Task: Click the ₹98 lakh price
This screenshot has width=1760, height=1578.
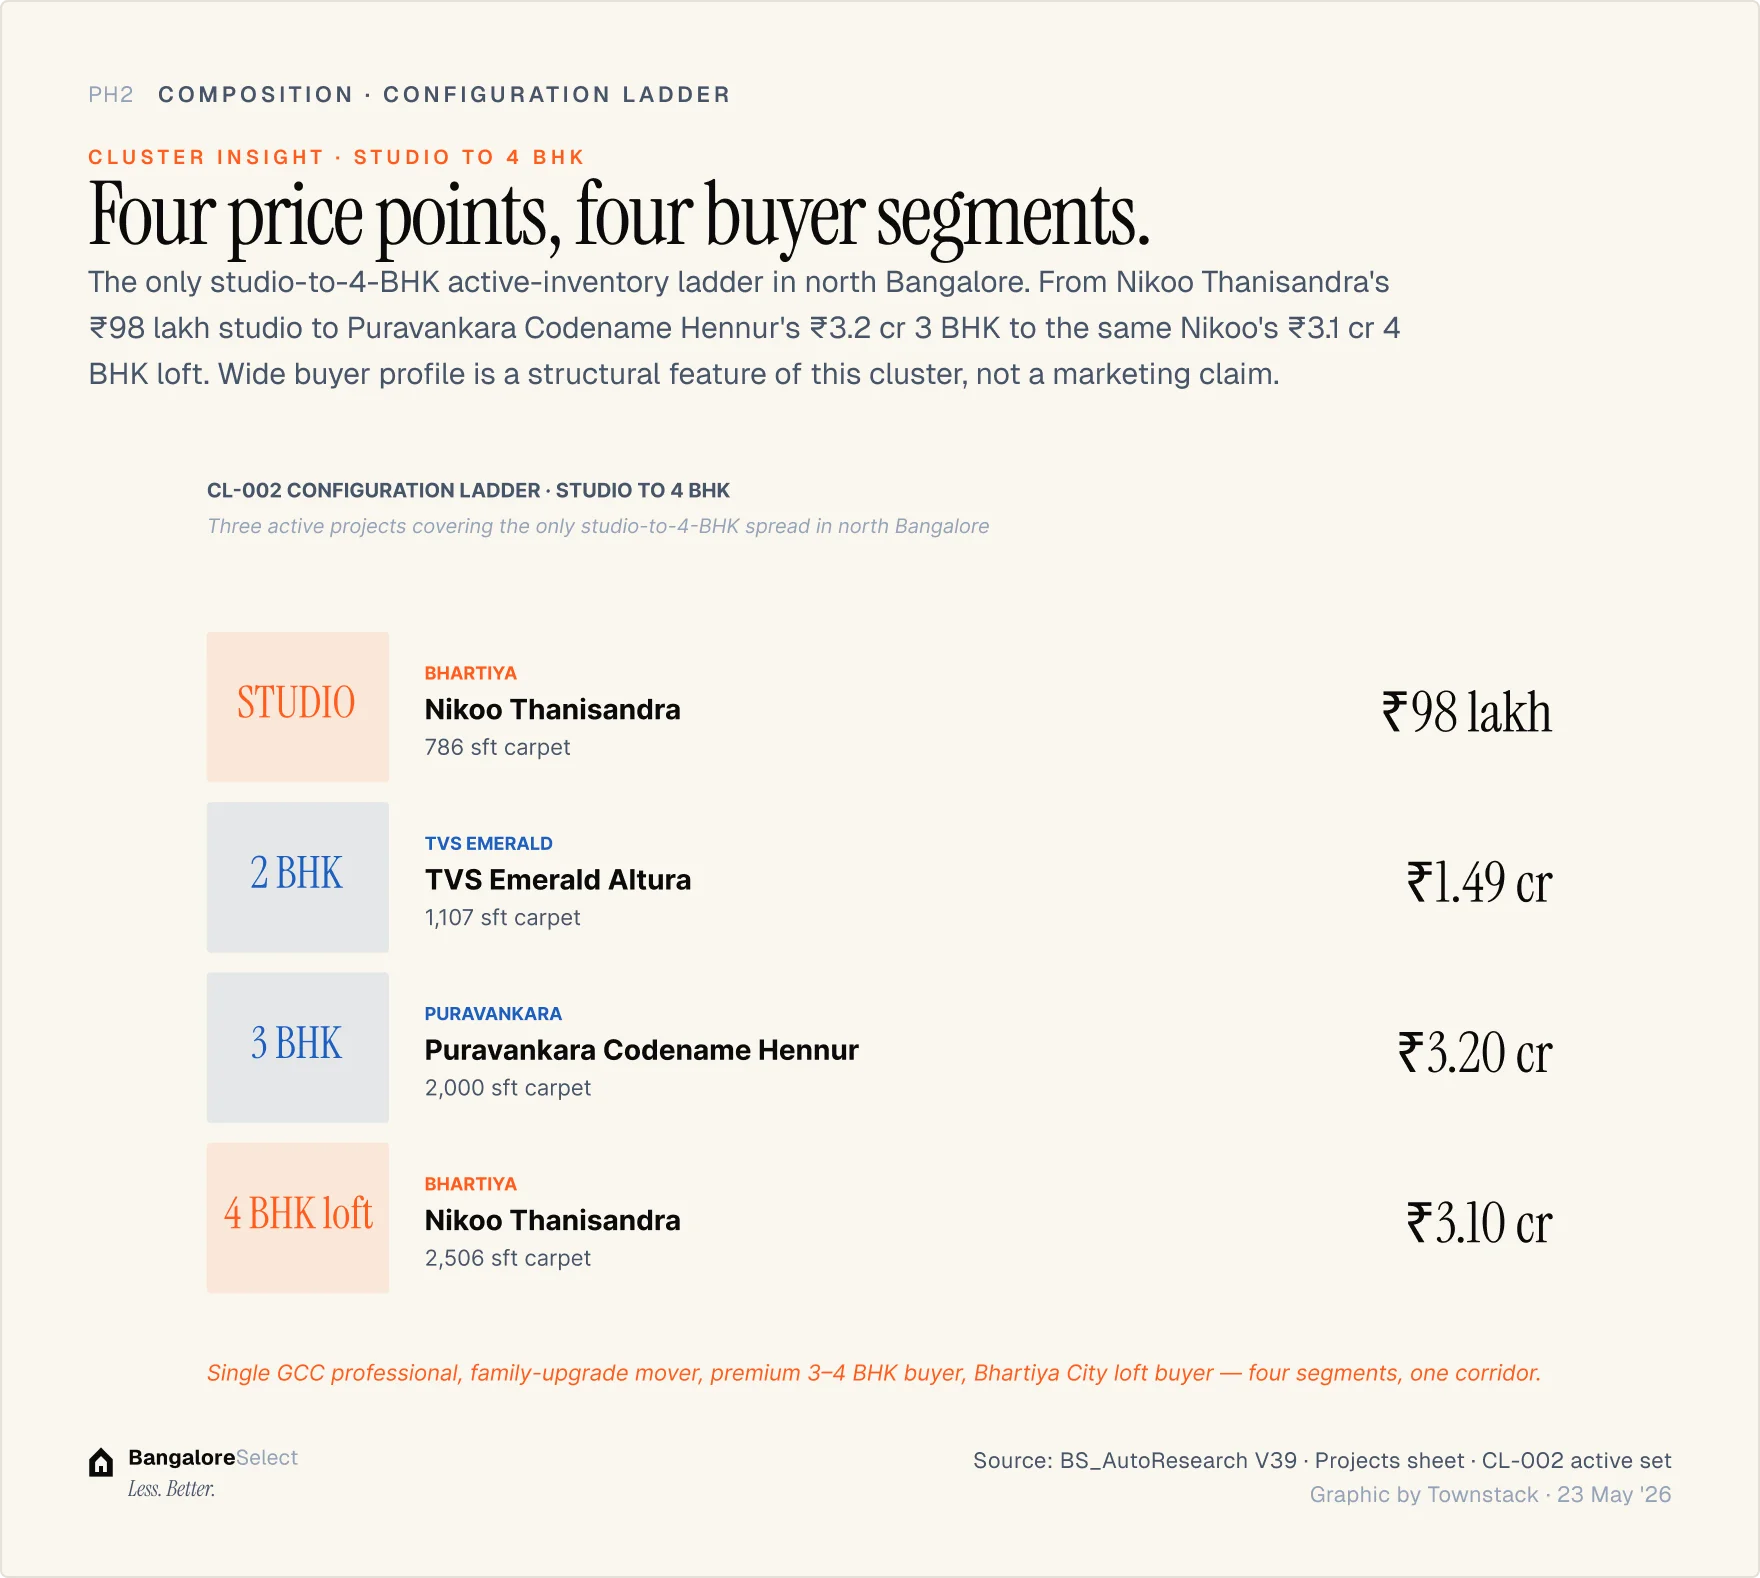Action: (1467, 712)
